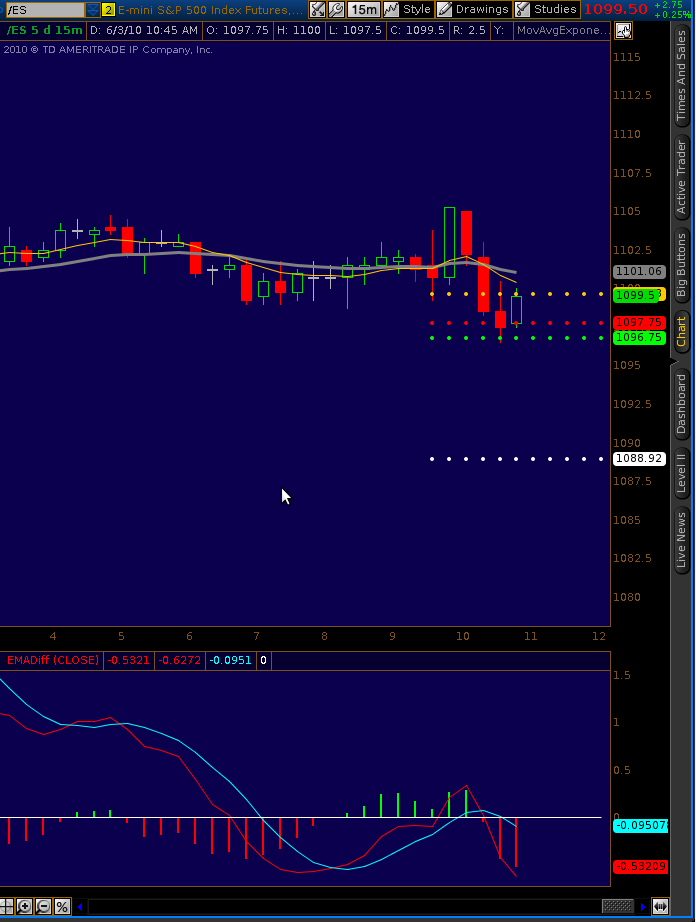Click the green 1096.75 price bubble
Screen dimensions: 696x922
point(639,338)
